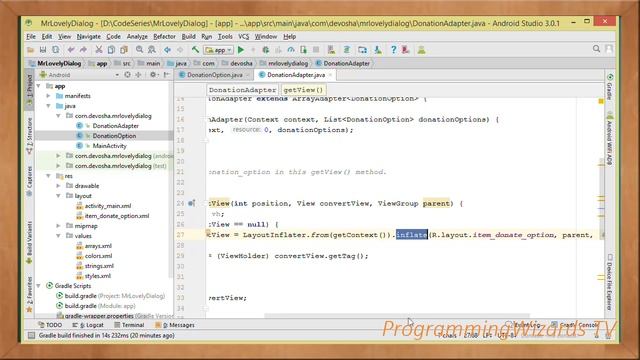640x360 pixels.
Task: Open the Build menu
Action: coord(188,36)
